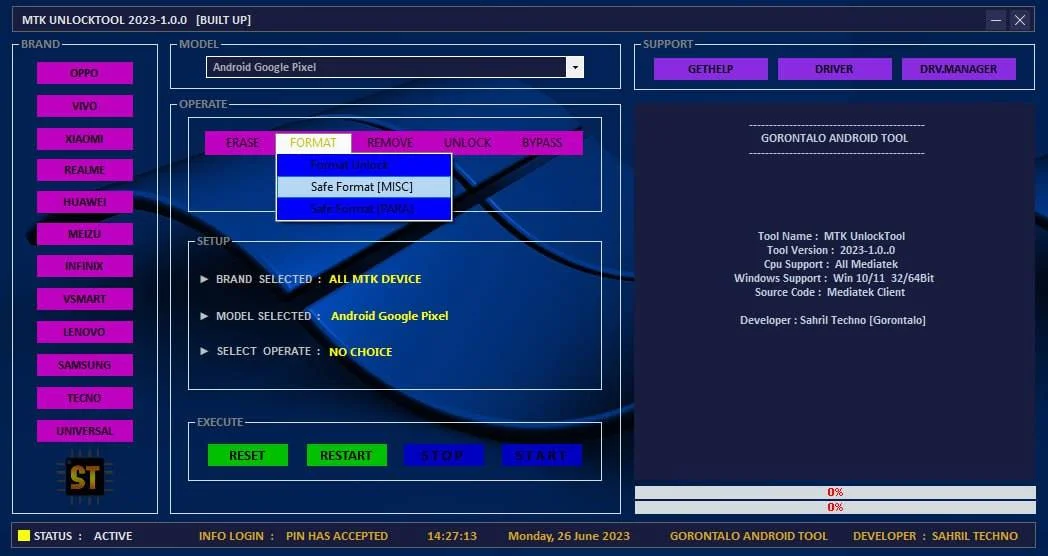1048x556 pixels.
Task: Minimize the MTK UnlockTool window
Action: point(996,20)
